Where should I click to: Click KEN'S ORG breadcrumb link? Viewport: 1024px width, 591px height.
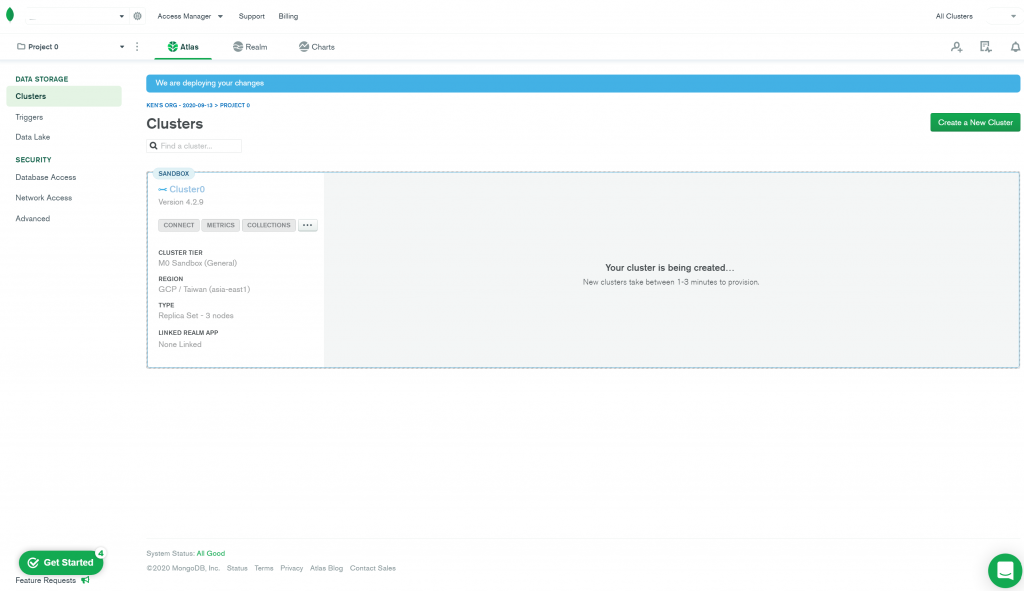point(179,105)
